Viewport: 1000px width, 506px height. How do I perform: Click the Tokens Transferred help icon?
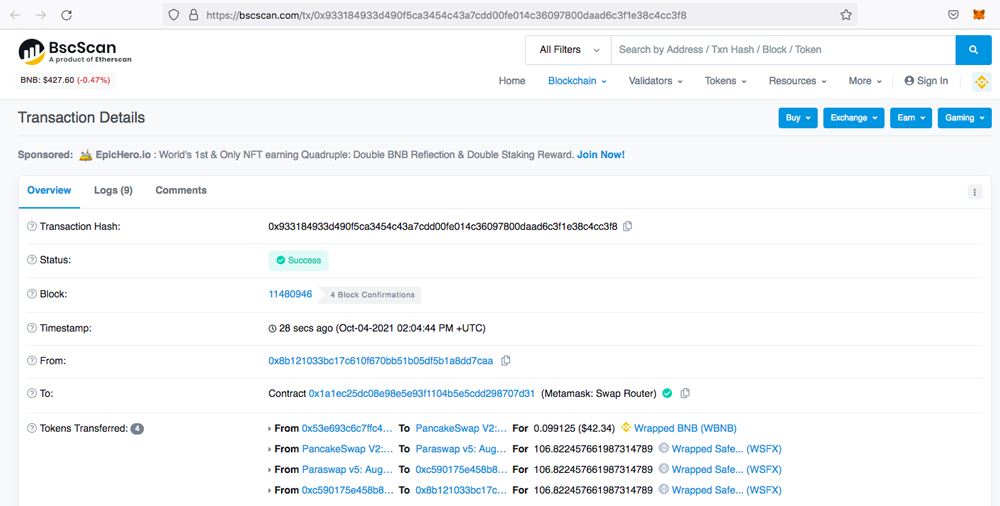(x=32, y=429)
